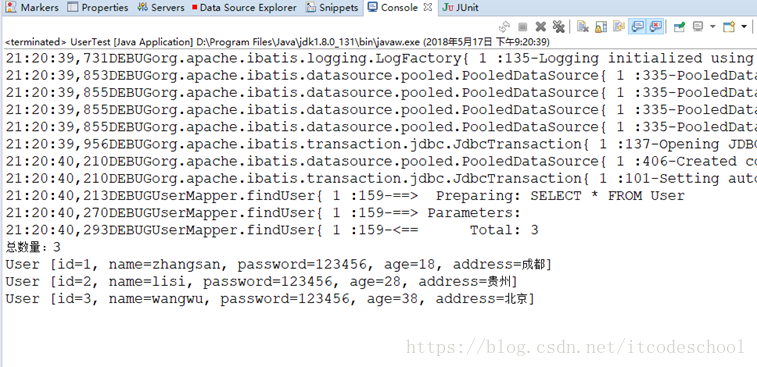
Task: Click the 21:20:39,956 JdbcTransaction Opening log line
Action: click(380, 144)
